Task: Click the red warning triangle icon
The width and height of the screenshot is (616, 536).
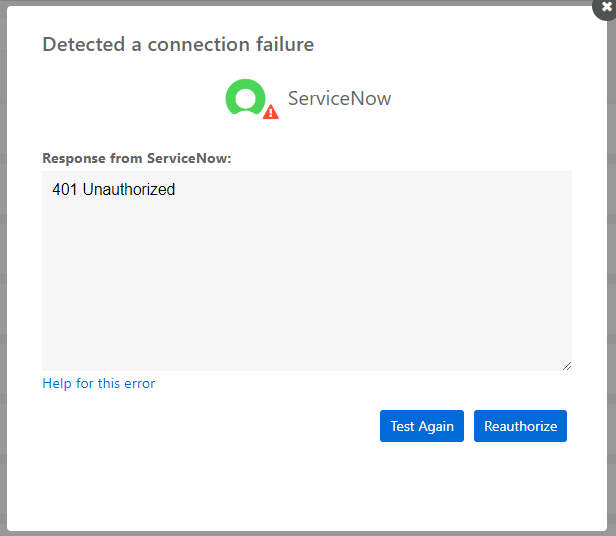Action: 271,112
